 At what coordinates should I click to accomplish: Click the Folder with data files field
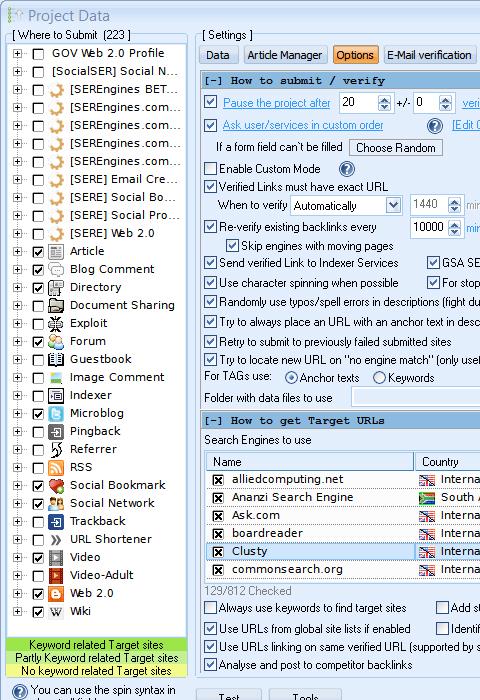click(416, 397)
